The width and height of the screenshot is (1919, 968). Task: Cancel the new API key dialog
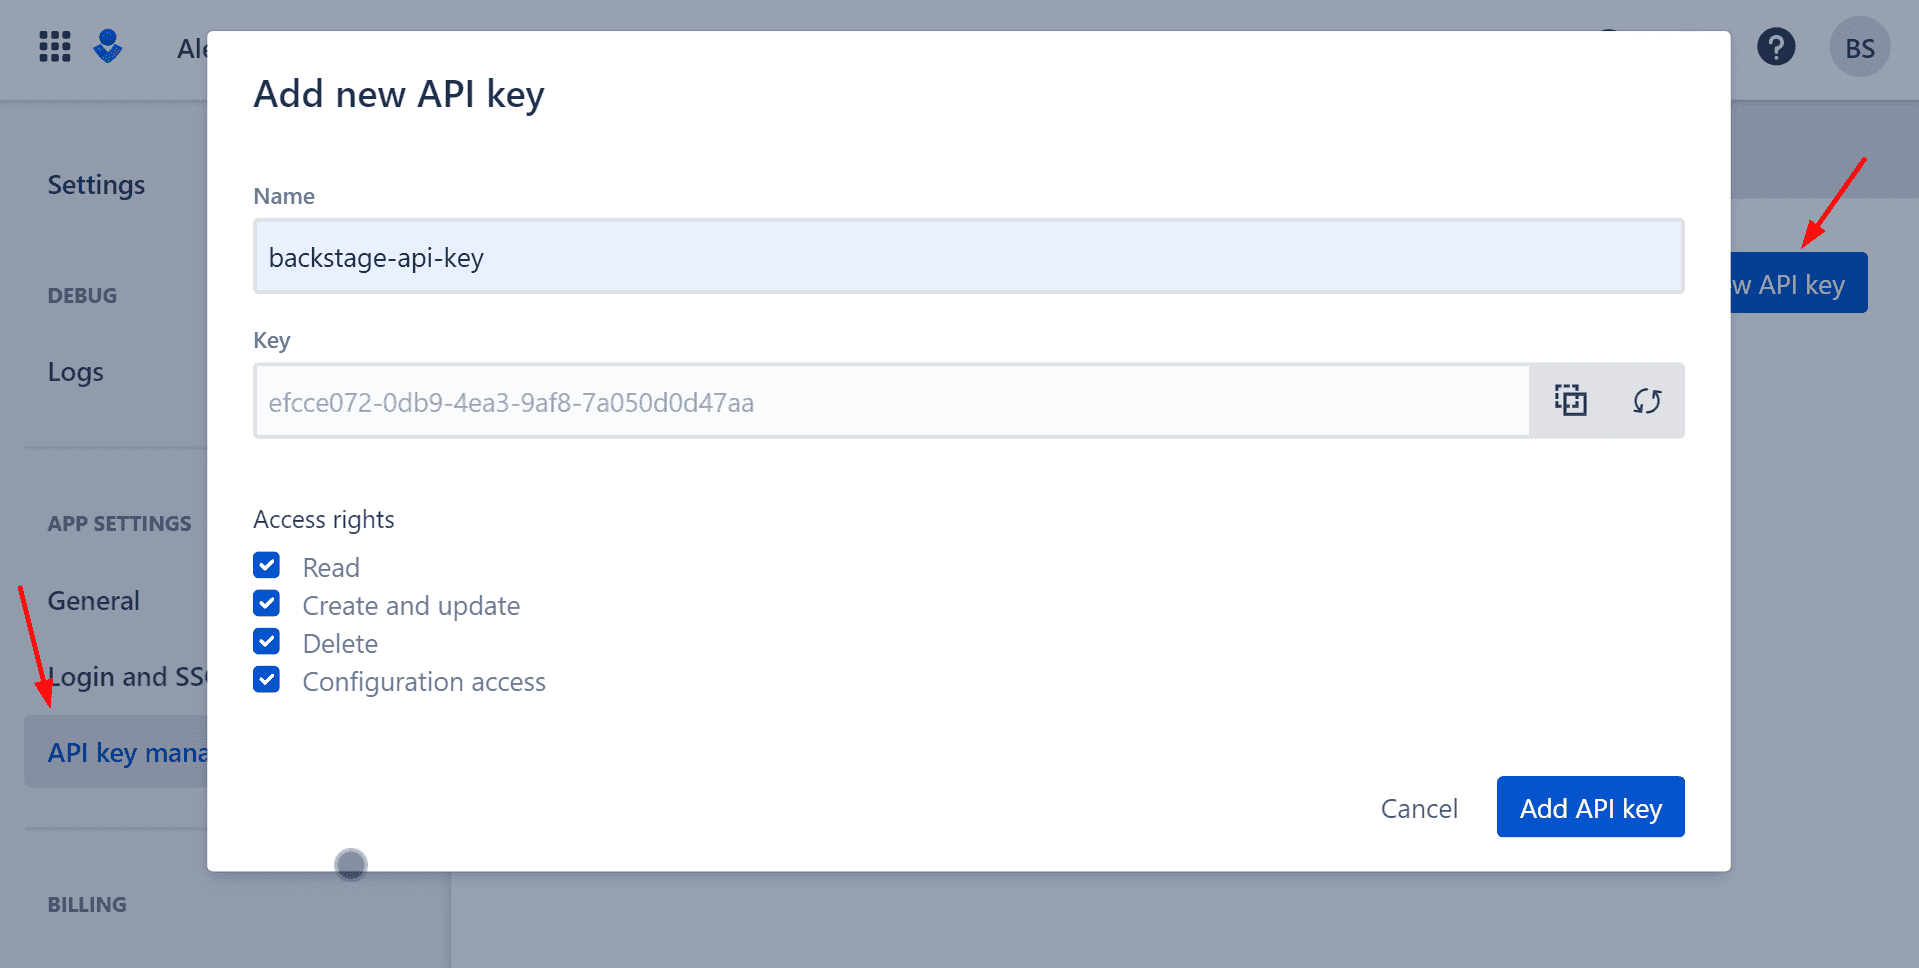click(x=1419, y=808)
